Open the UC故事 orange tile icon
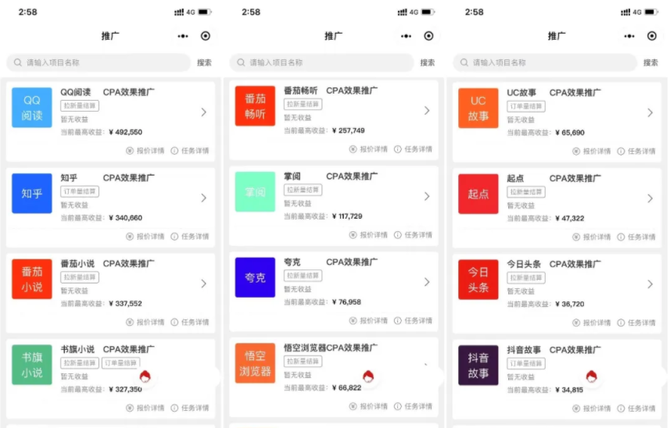 478,108
